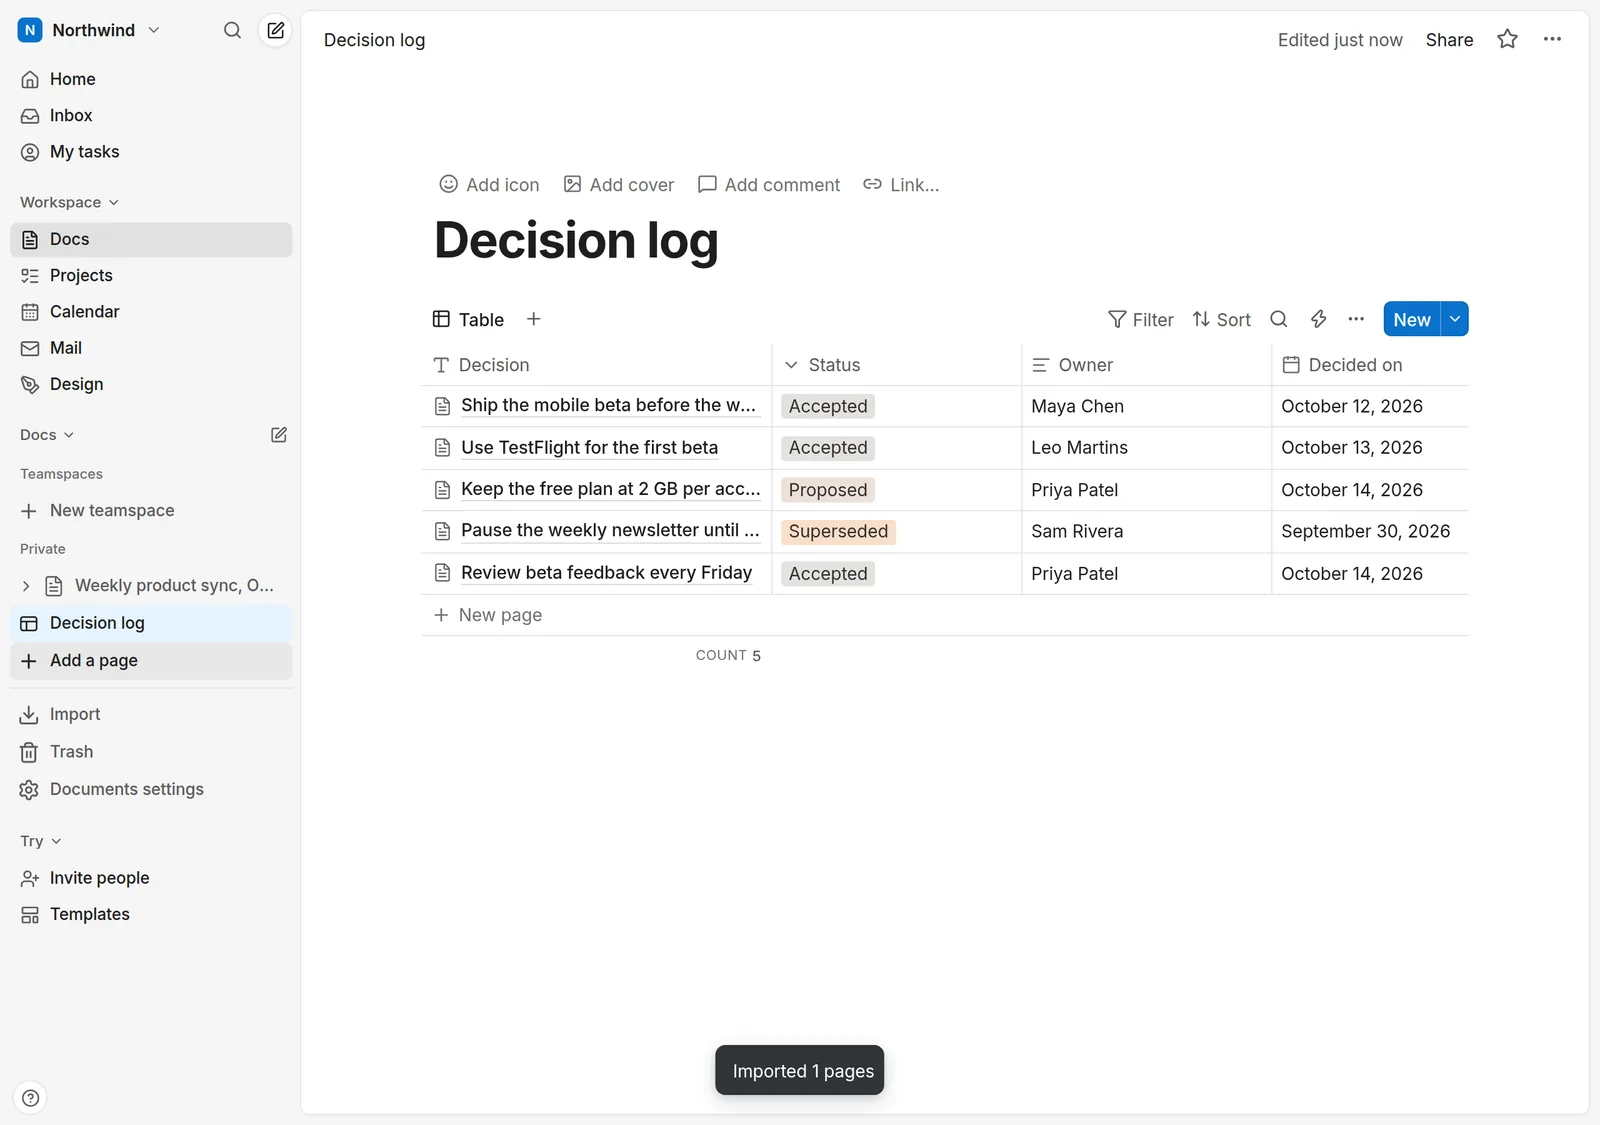Click the edit icon next to Docs section
The width and height of the screenshot is (1600, 1125).
coord(279,435)
